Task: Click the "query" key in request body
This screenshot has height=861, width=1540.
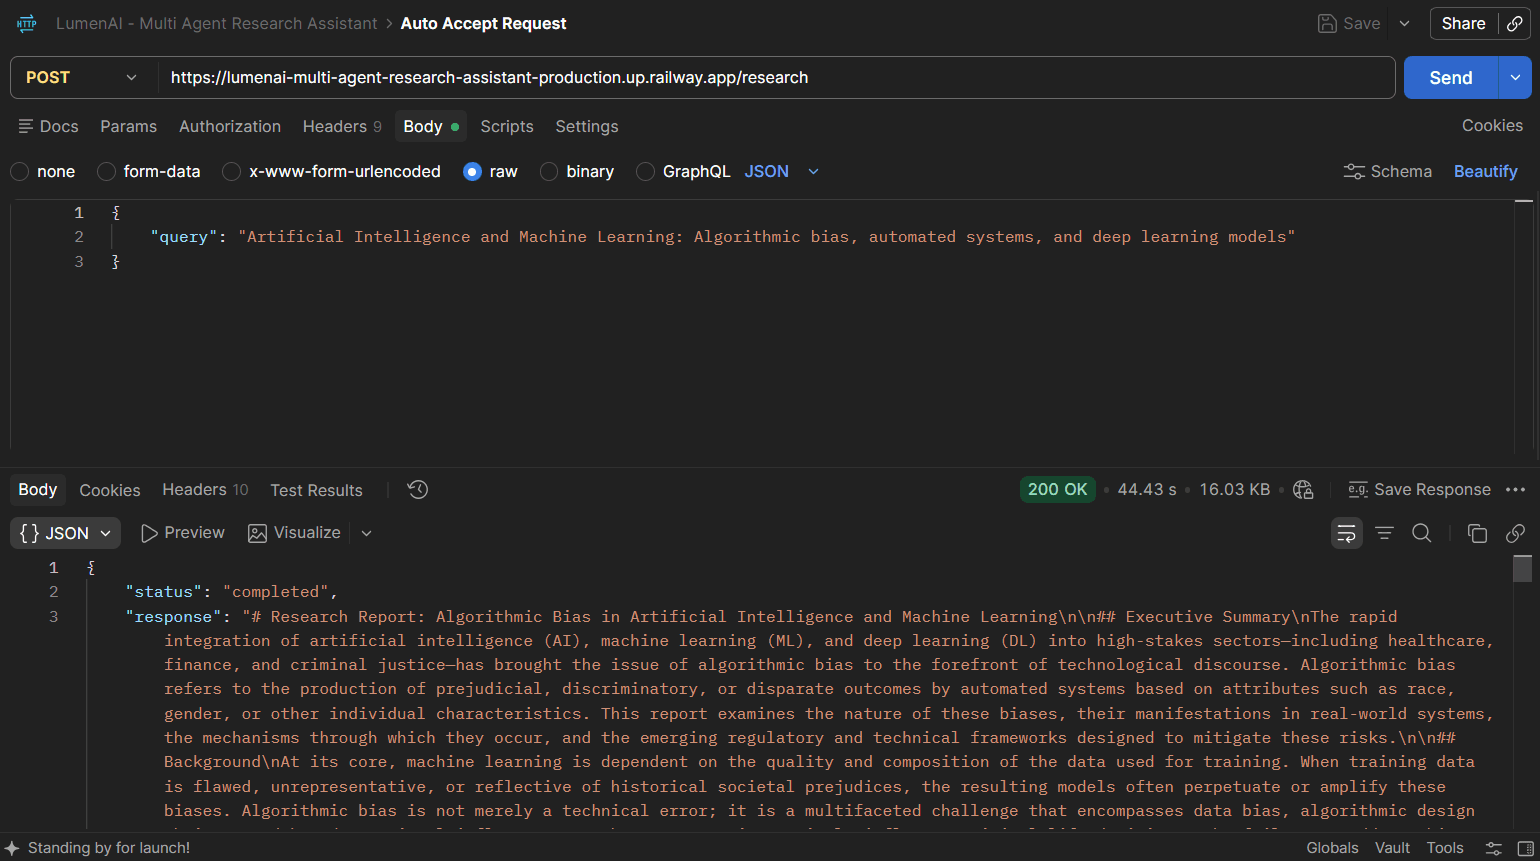Action: tap(184, 237)
